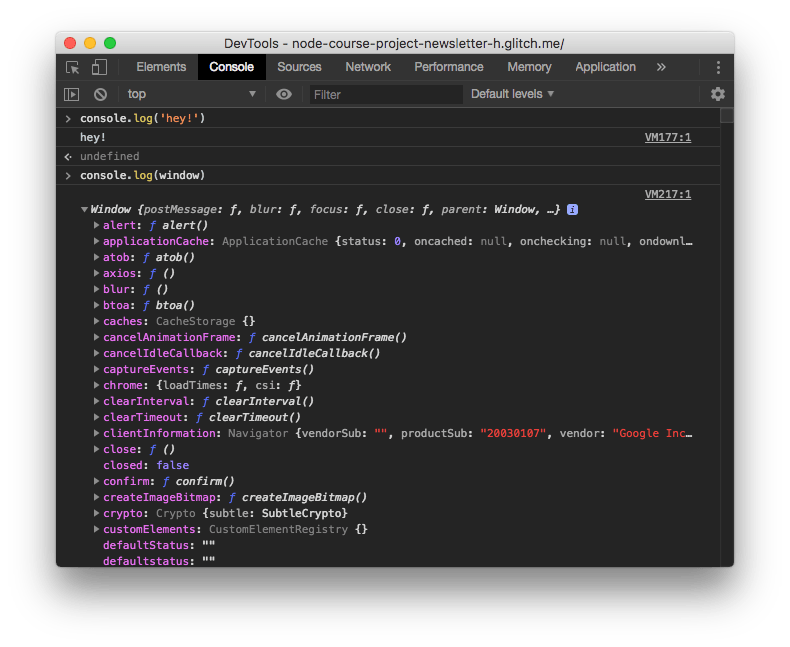The width and height of the screenshot is (790, 647).
Task: Expand the caches CacheStorage entry
Action: [x=96, y=321]
